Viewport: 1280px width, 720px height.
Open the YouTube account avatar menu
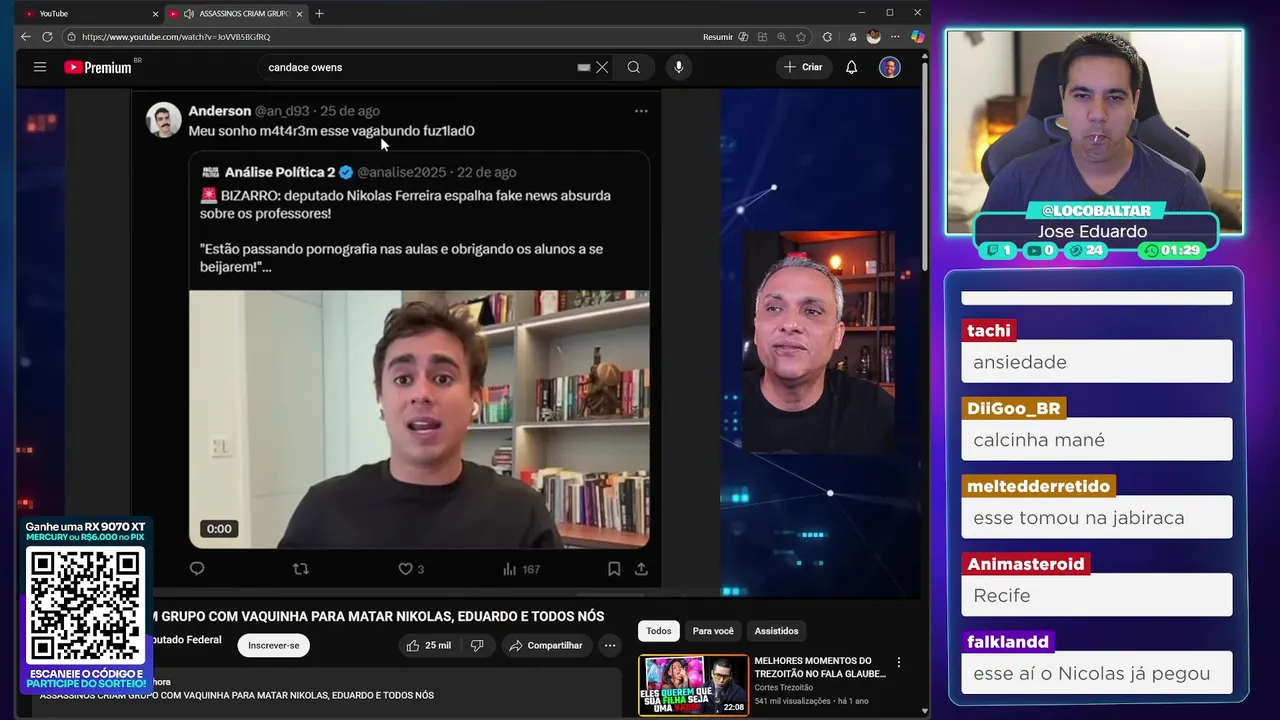click(x=890, y=67)
